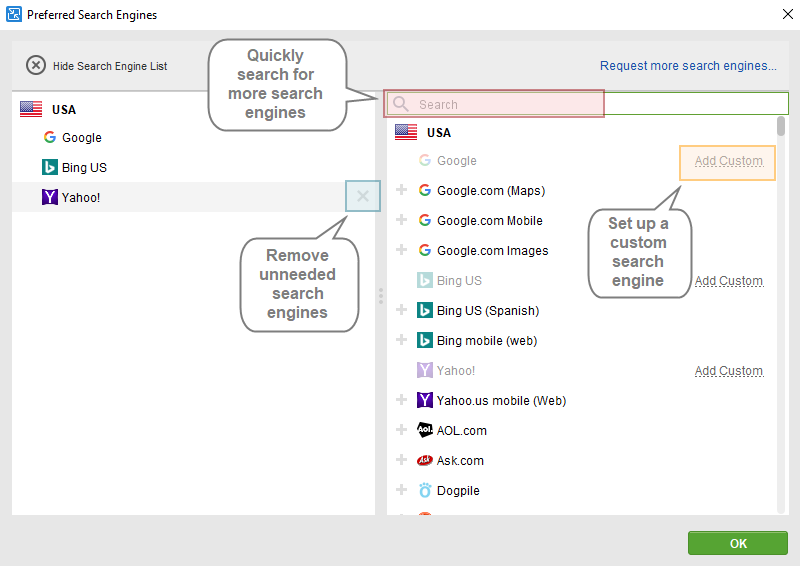Click USA flag in available engines list
The height and width of the screenshot is (566, 800).
[x=406, y=132]
